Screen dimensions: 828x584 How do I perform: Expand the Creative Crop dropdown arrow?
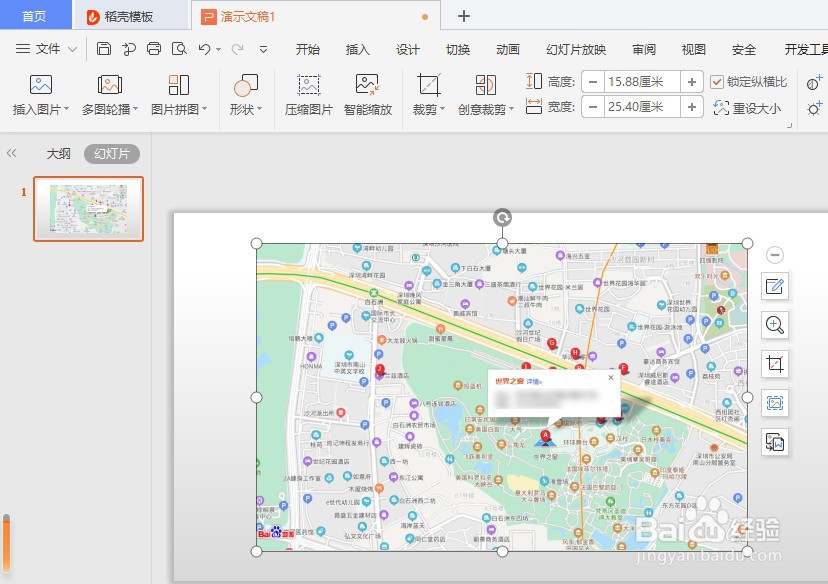click(x=511, y=109)
